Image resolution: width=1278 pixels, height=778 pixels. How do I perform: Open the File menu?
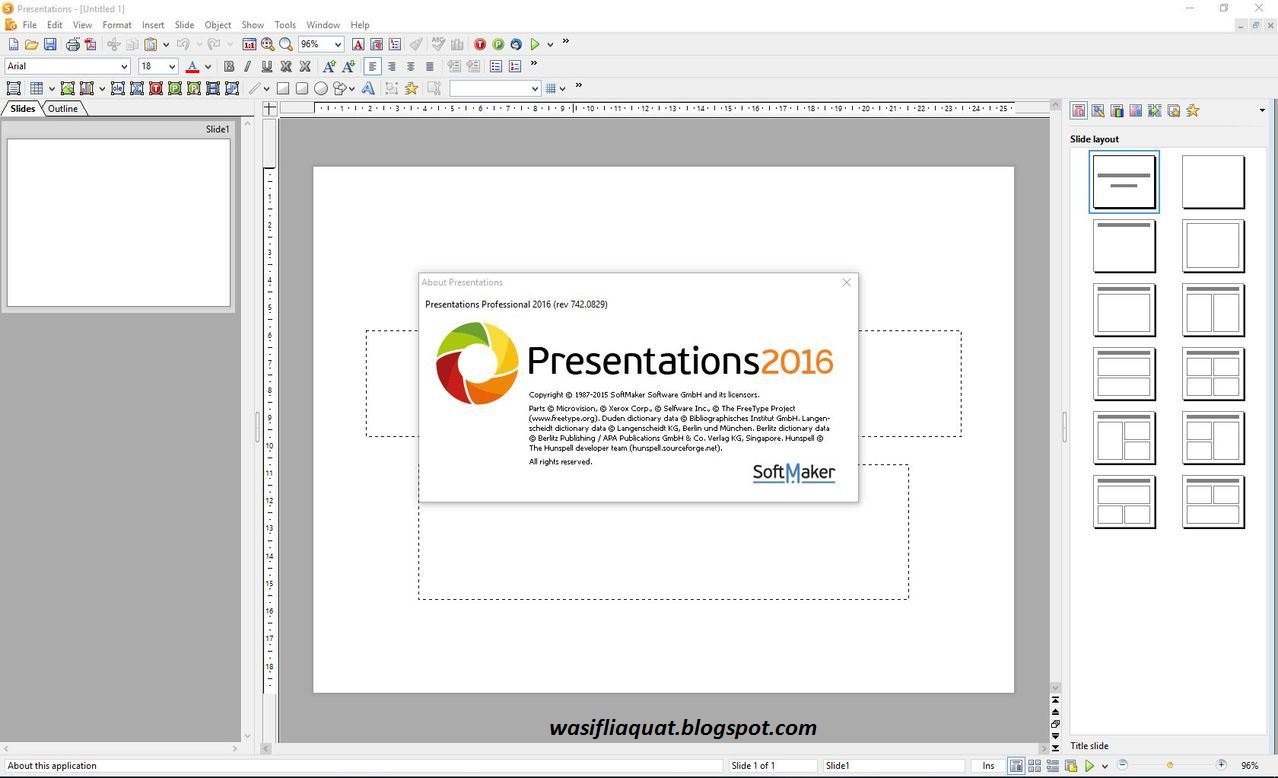(x=29, y=25)
